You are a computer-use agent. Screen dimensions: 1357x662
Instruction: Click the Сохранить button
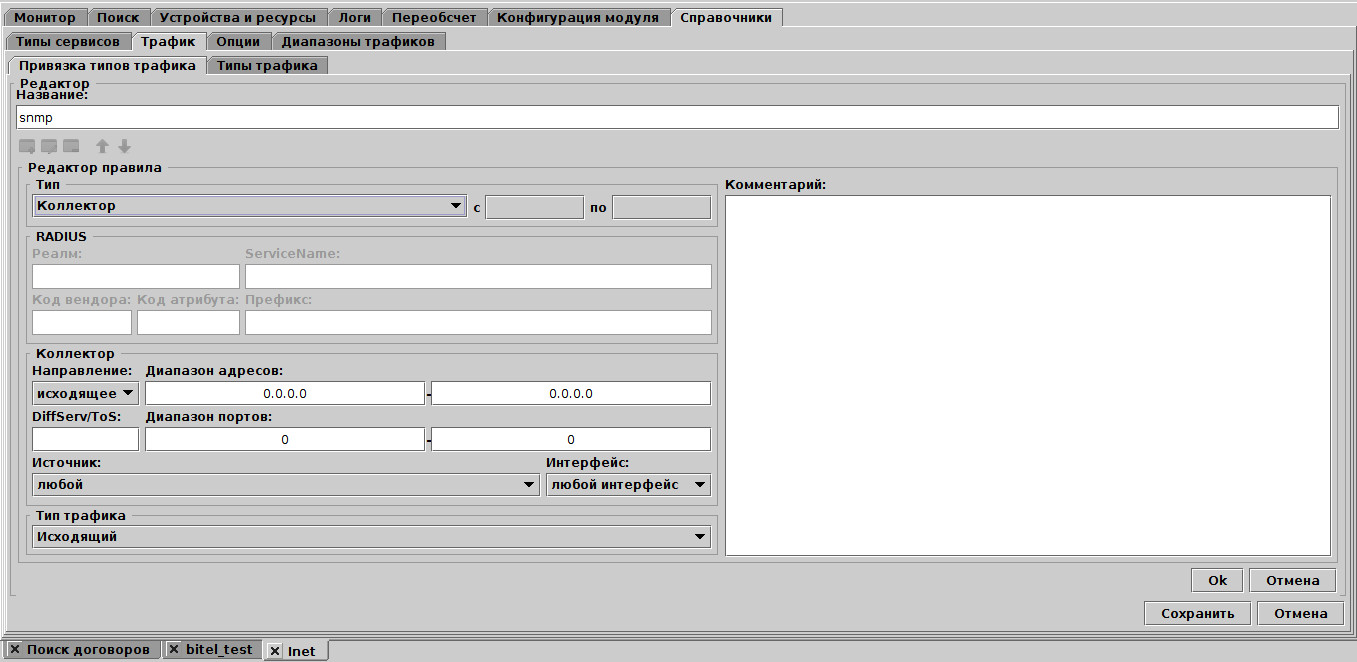[x=1197, y=613]
